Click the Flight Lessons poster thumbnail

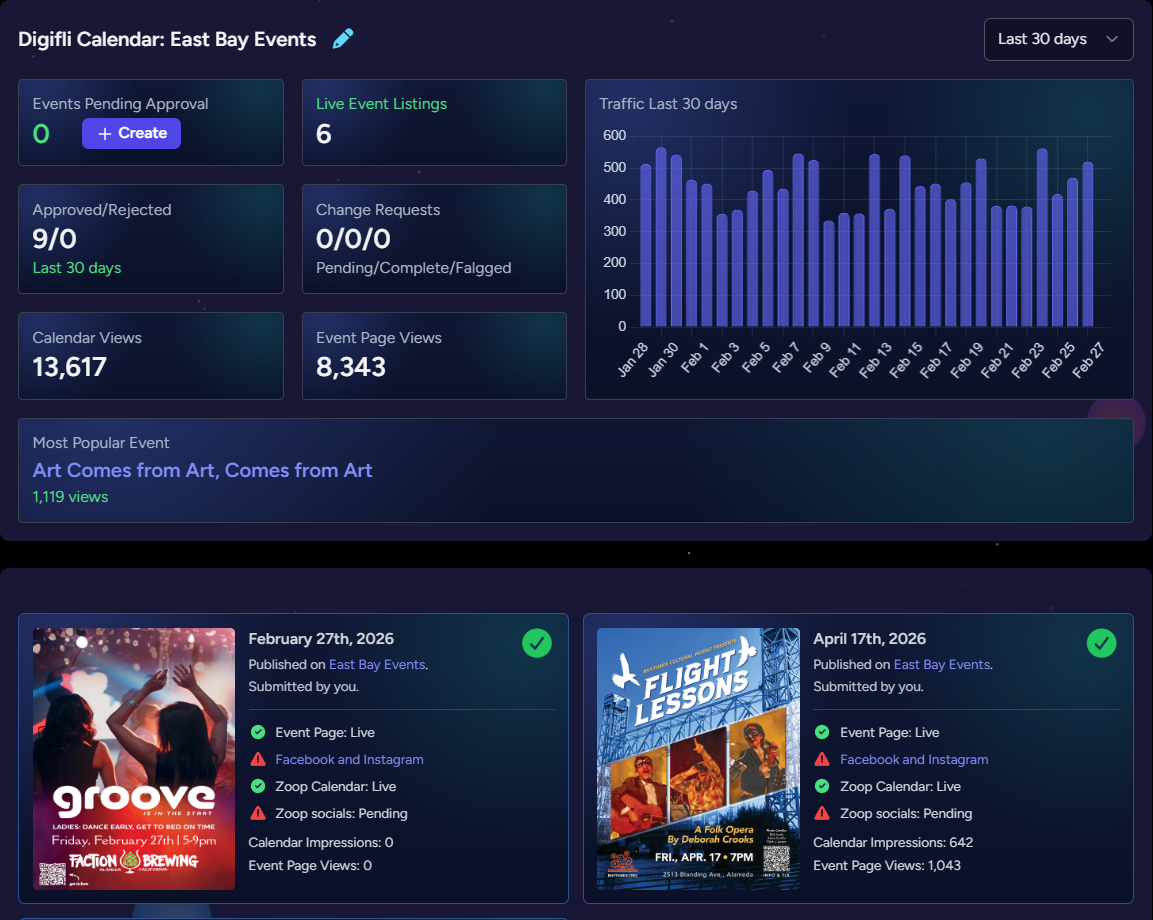pos(698,758)
